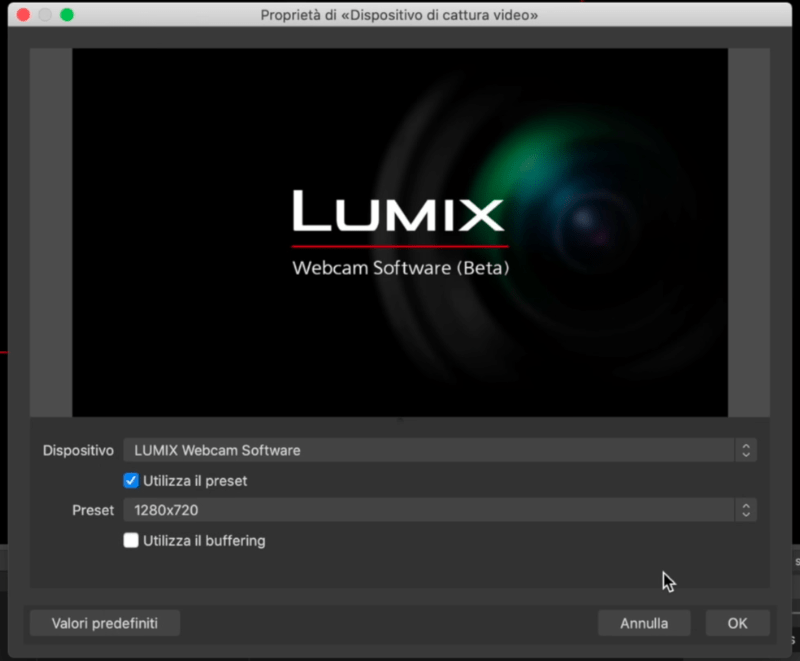The image size is (800, 661).
Task: Click the green zoom window button
Action: (67, 15)
